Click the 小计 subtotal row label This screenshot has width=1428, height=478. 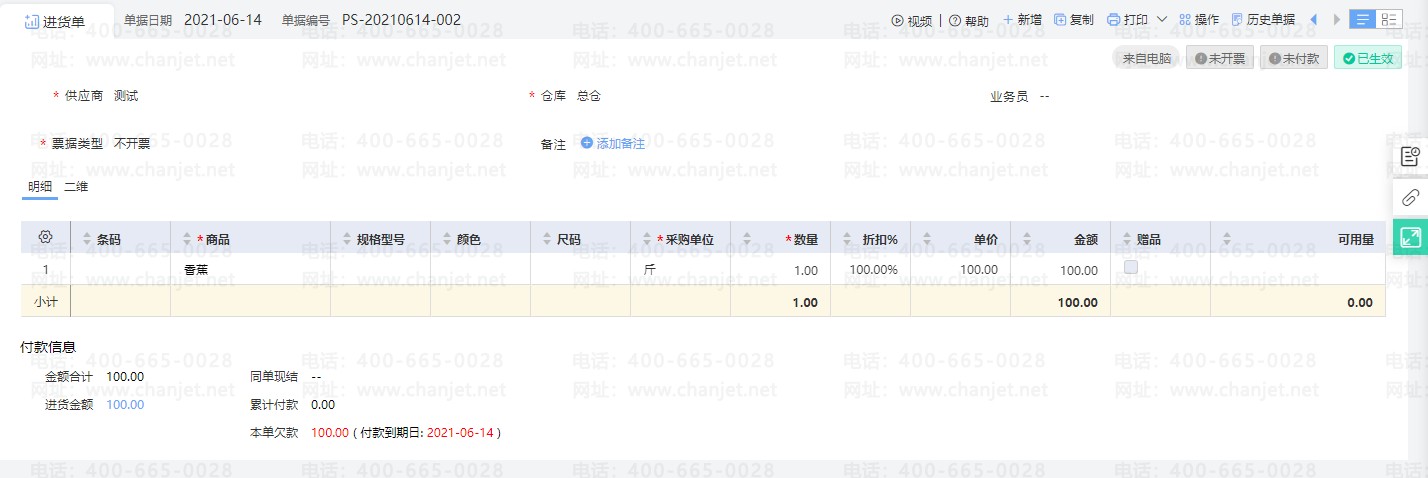pyautogui.click(x=45, y=302)
